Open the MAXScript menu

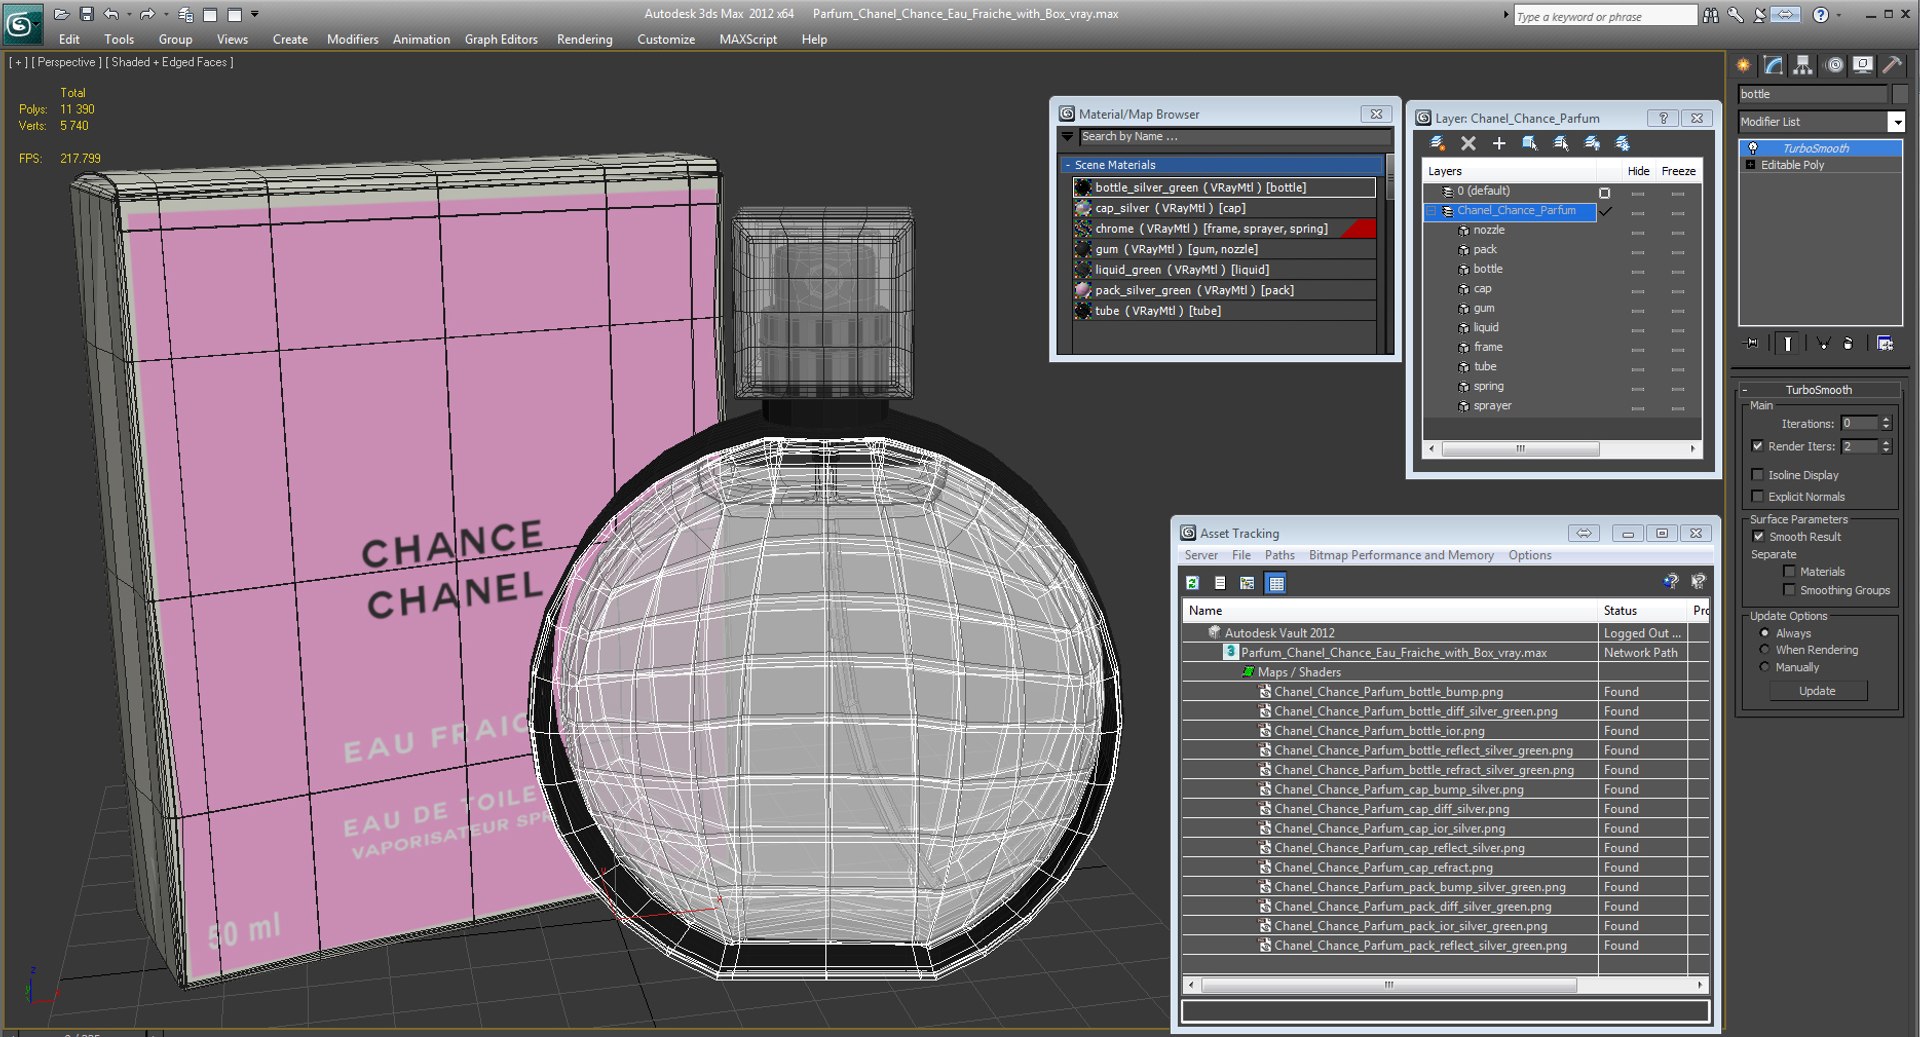[748, 40]
